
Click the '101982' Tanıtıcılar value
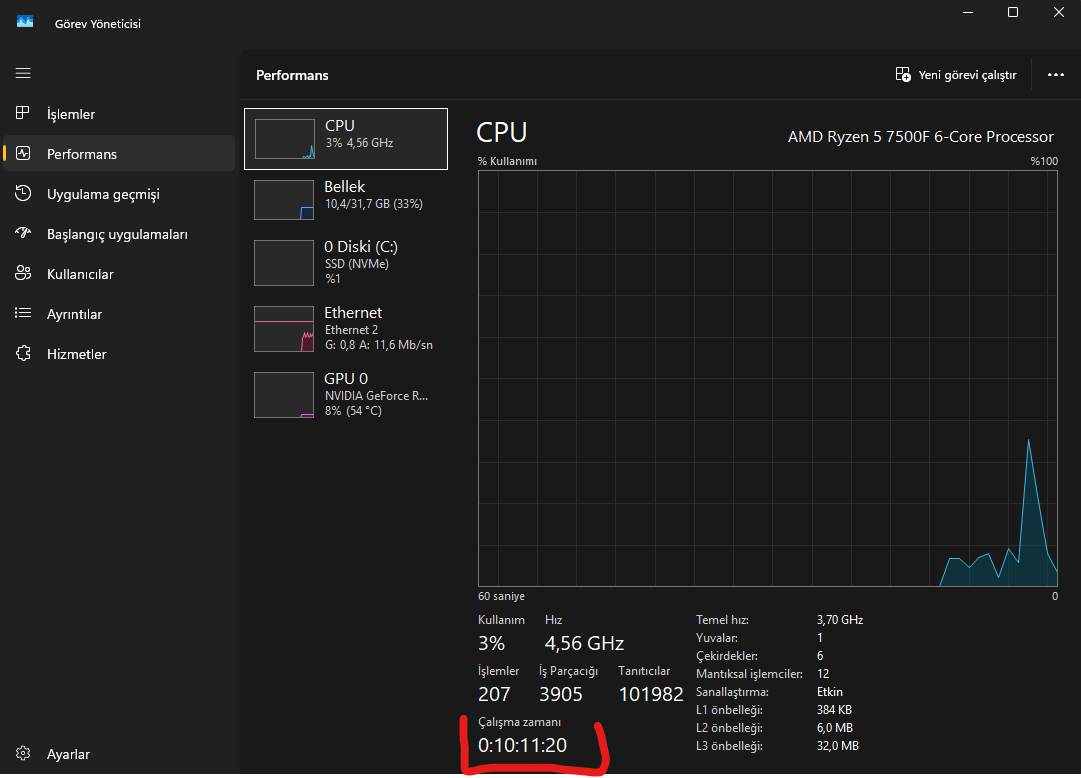[x=651, y=694]
